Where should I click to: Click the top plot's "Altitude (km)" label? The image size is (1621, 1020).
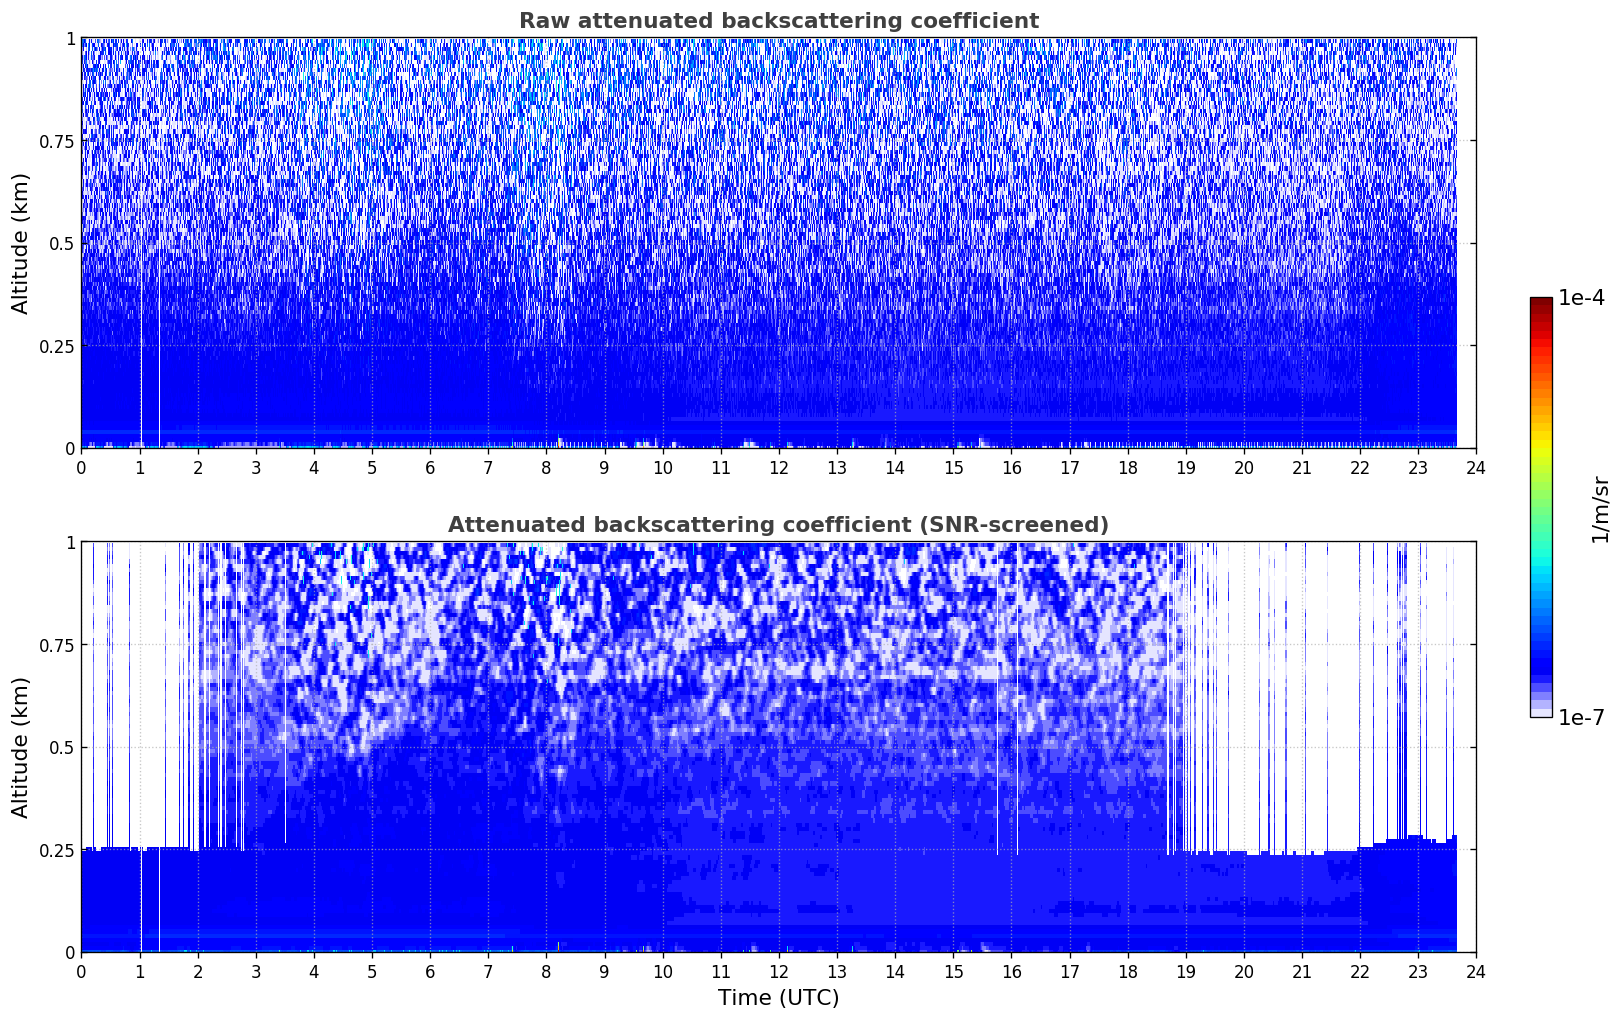[x=21, y=243]
